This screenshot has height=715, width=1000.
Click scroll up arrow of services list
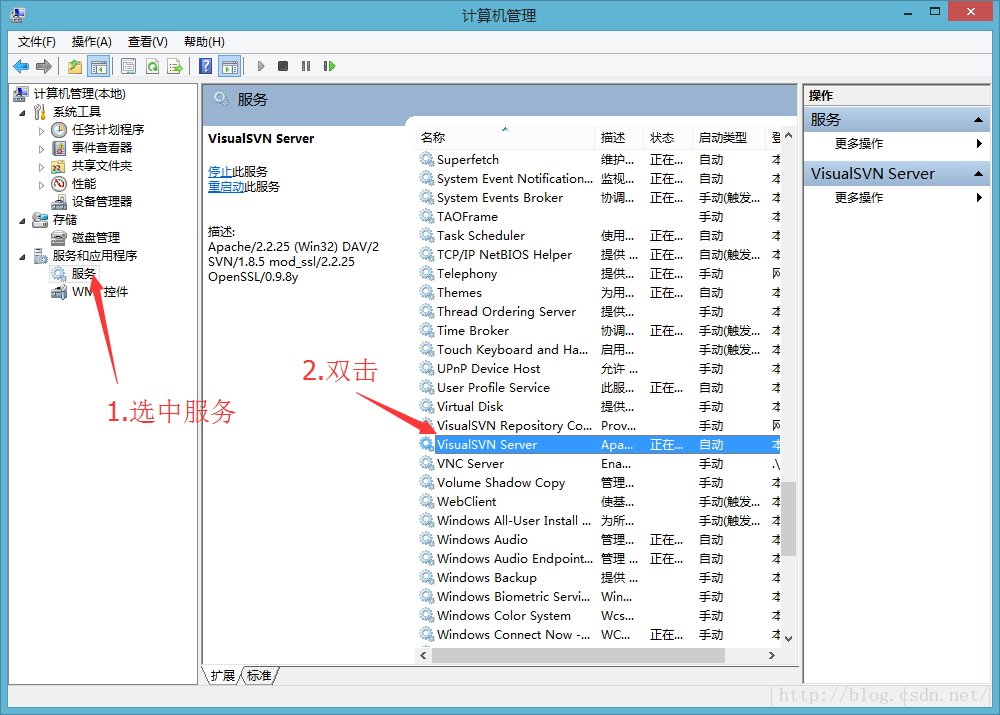coord(789,135)
